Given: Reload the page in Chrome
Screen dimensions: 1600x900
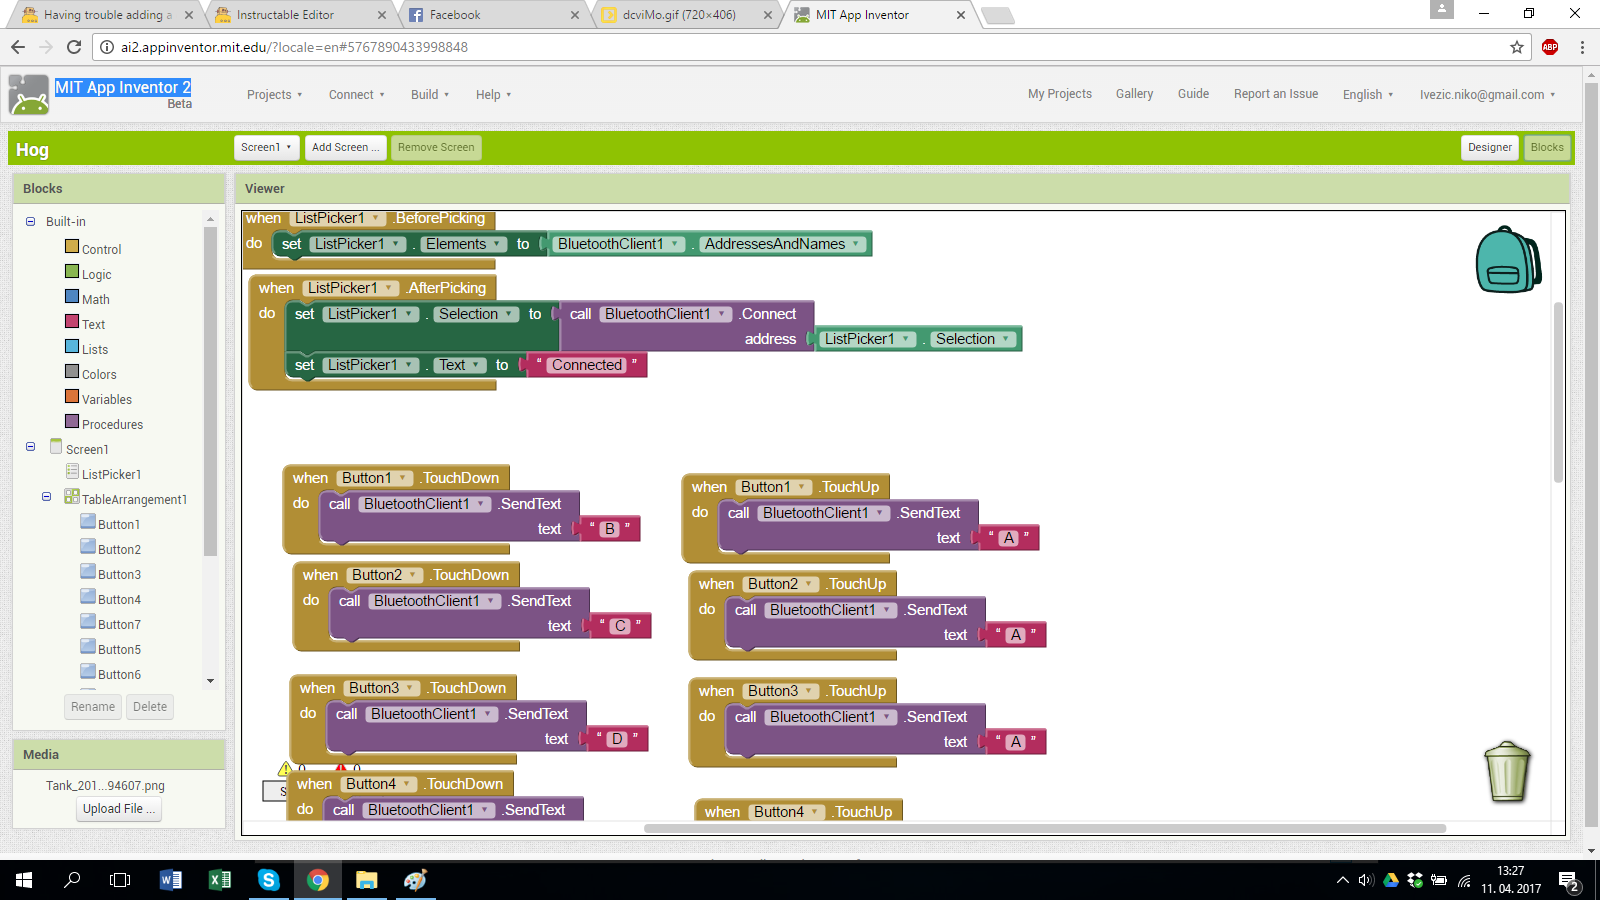Looking at the screenshot, I should point(73,47).
